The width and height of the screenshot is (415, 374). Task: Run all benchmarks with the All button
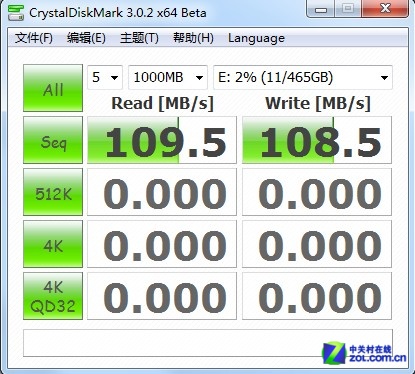pos(53,88)
